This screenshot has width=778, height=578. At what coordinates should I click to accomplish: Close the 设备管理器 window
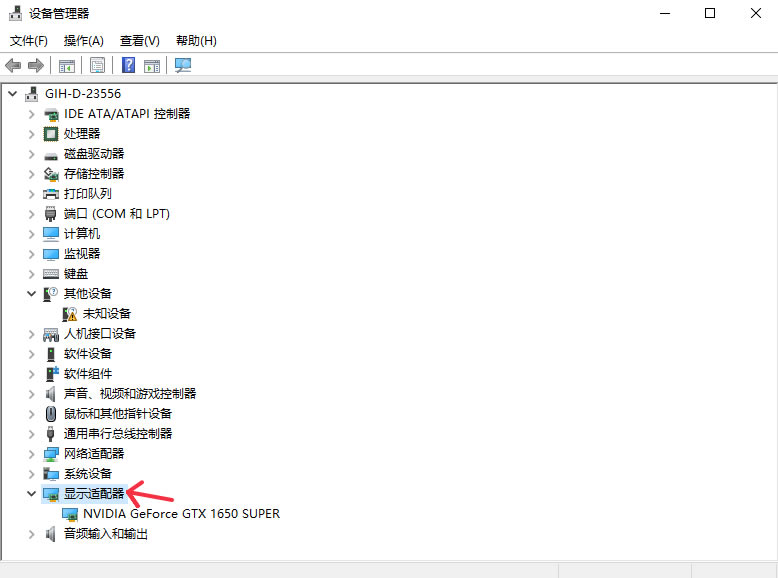coord(756,13)
